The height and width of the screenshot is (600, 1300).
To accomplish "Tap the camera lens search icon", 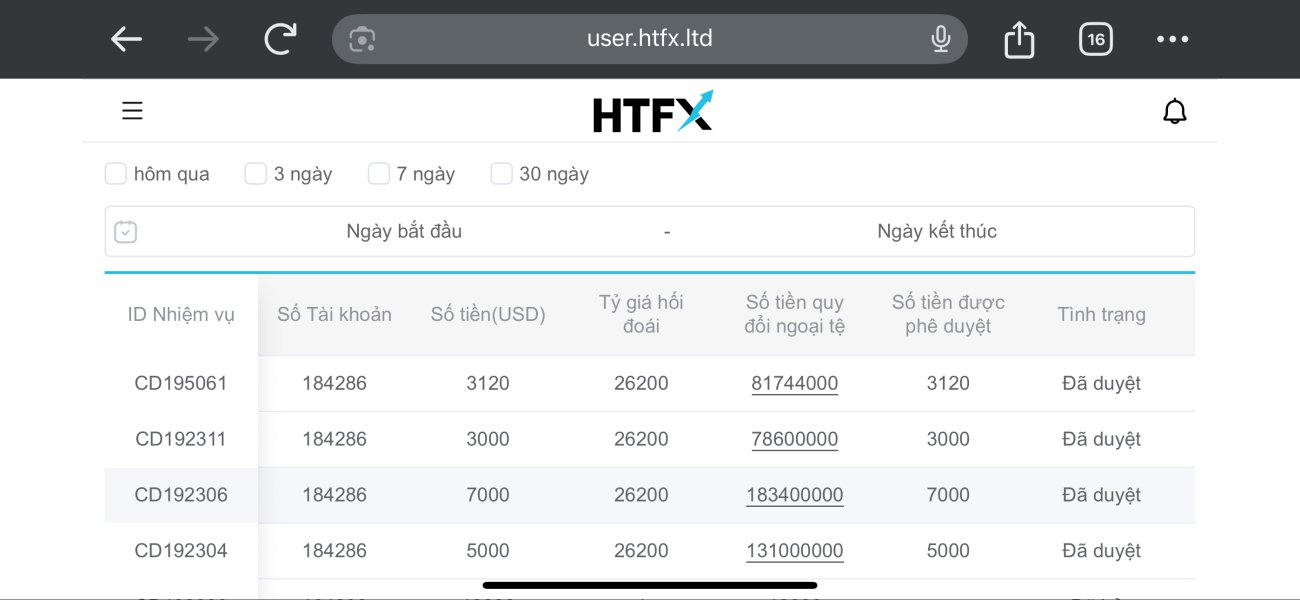I will tap(362, 40).
